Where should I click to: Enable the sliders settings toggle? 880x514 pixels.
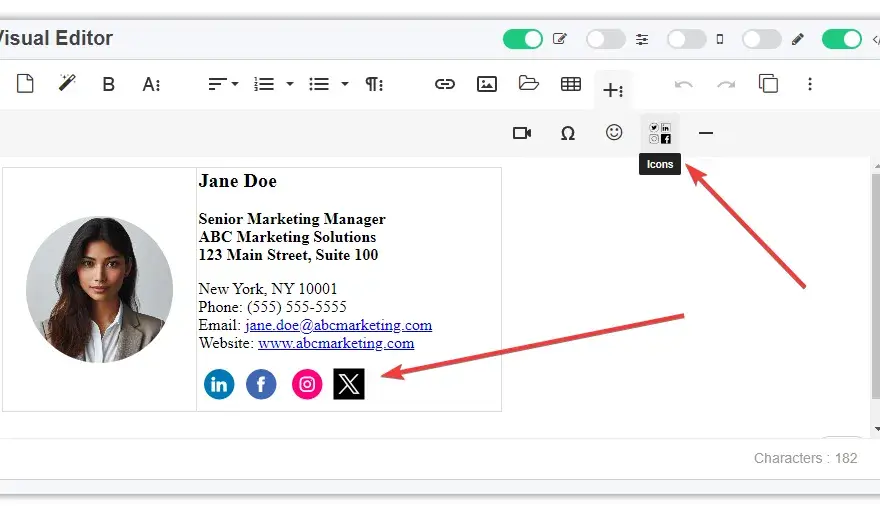pos(606,39)
